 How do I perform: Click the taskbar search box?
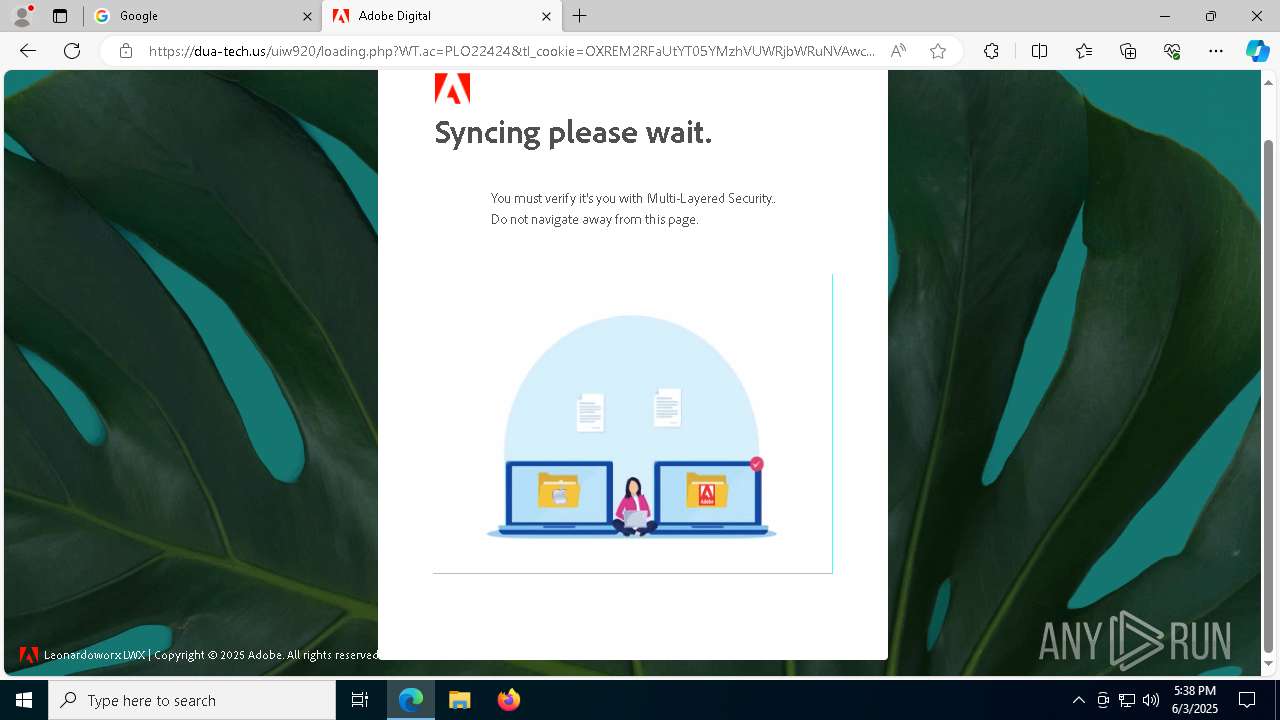tap(192, 700)
